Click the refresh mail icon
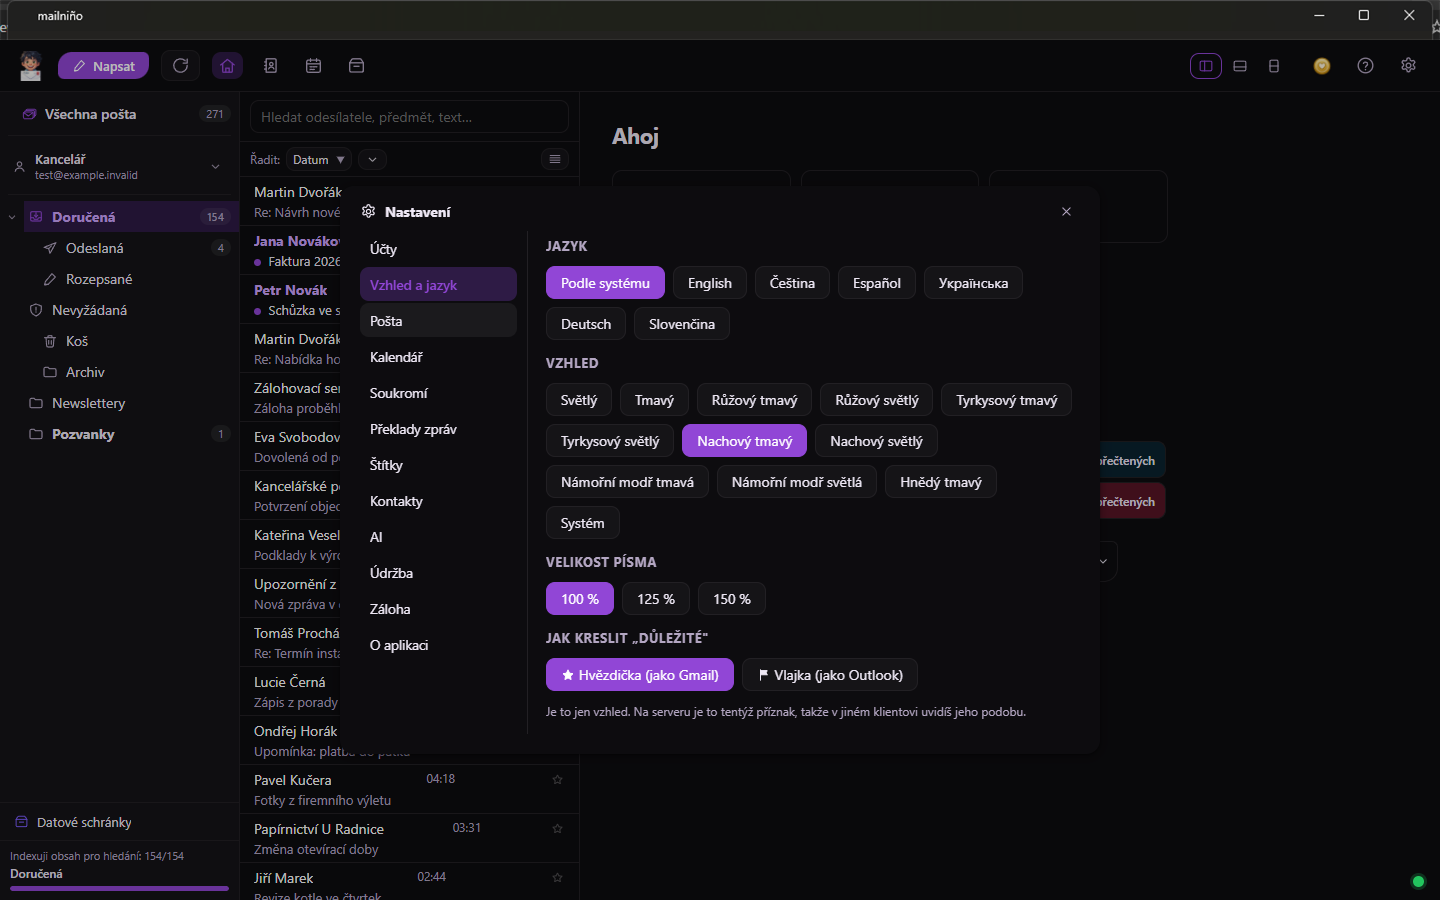Image resolution: width=1440 pixels, height=900 pixels. click(x=180, y=66)
